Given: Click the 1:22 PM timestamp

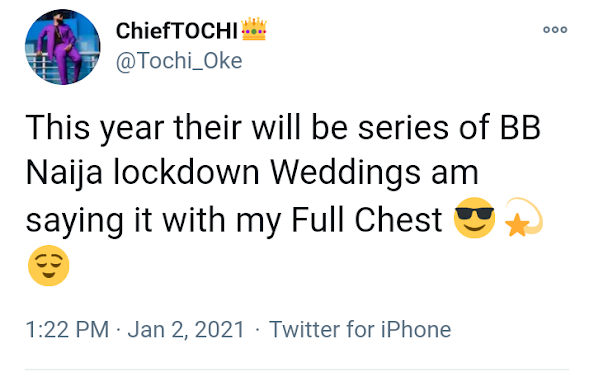Looking at the screenshot, I should (67, 329).
